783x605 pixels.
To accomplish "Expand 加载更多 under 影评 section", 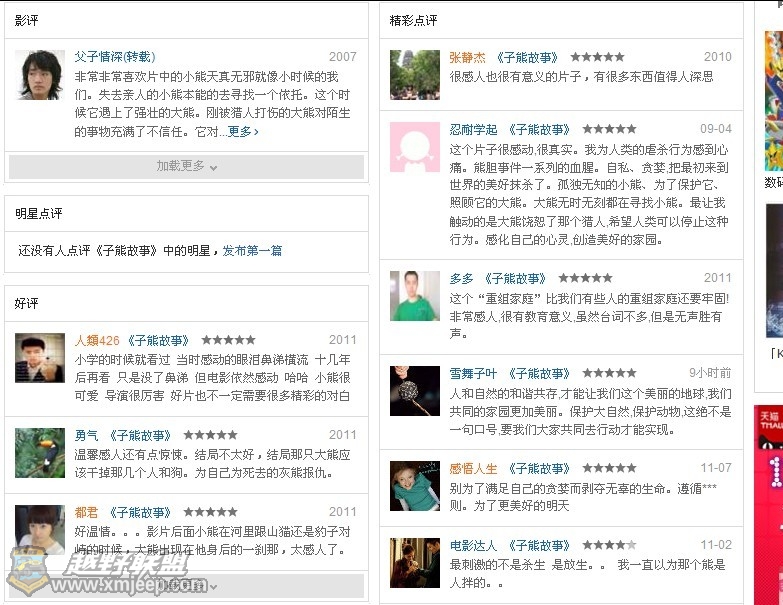I will click(186, 166).
